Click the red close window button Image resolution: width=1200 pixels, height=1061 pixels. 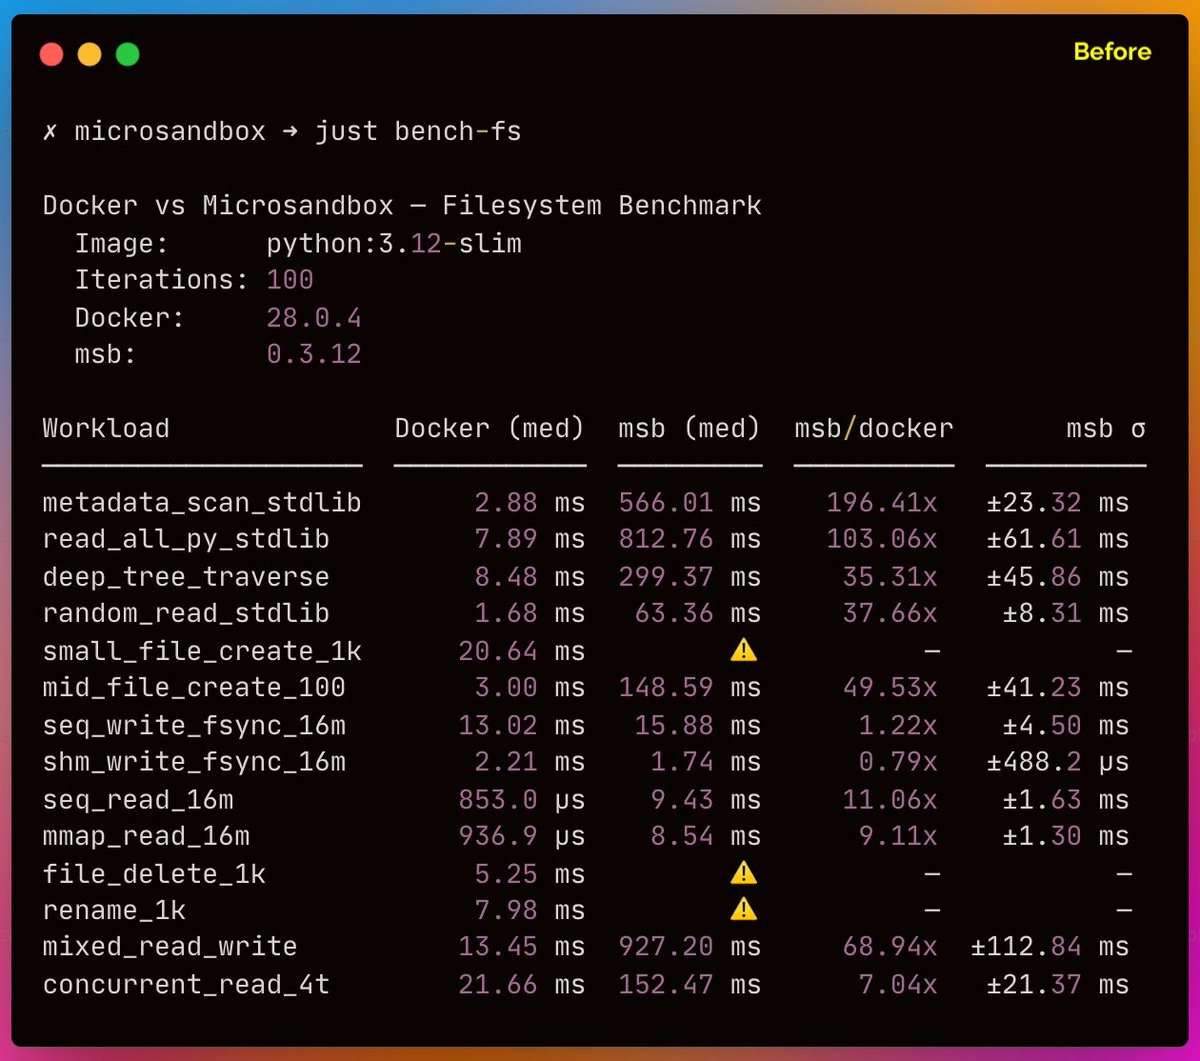pyautogui.click(x=51, y=54)
